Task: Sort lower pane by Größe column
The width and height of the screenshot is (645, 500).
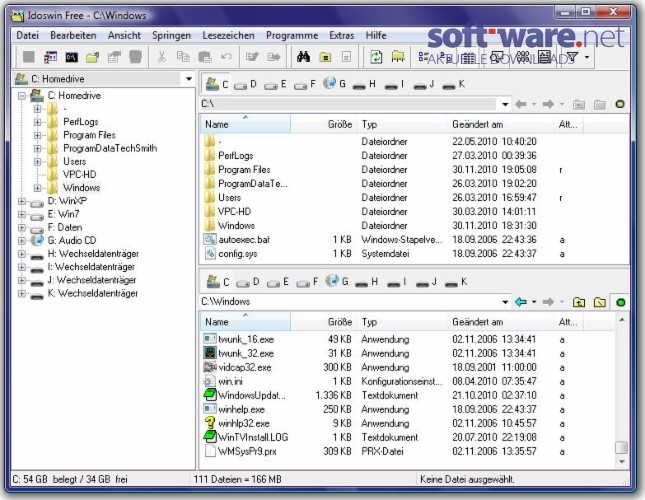Action: 324,322
